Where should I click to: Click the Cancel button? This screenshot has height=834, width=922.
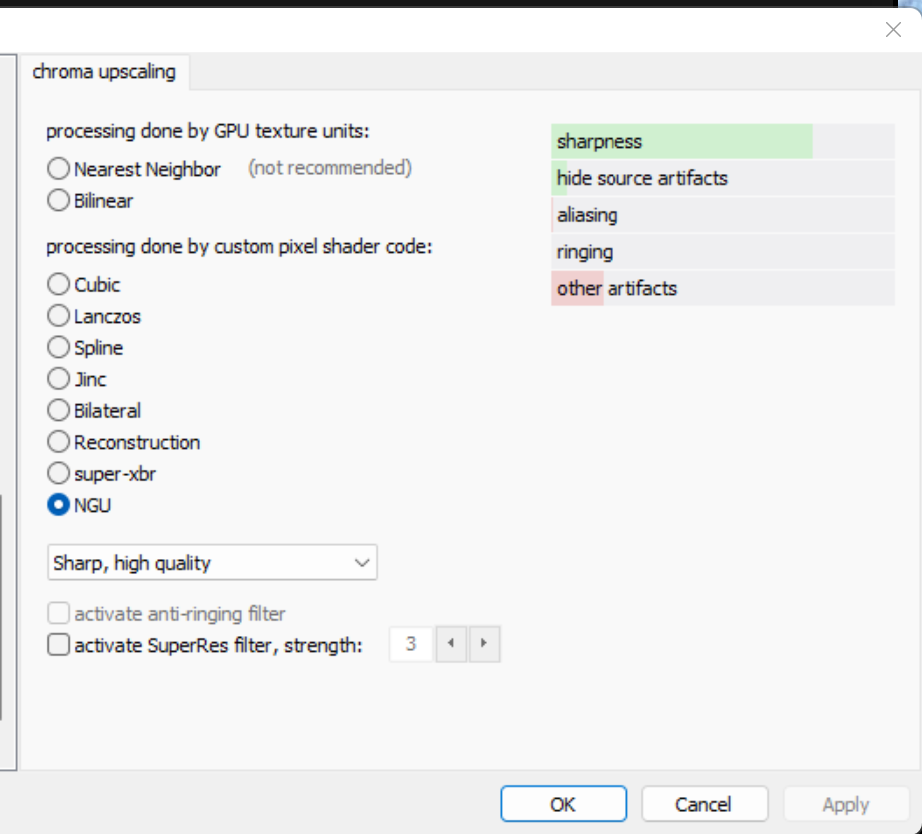pos(704,803)
